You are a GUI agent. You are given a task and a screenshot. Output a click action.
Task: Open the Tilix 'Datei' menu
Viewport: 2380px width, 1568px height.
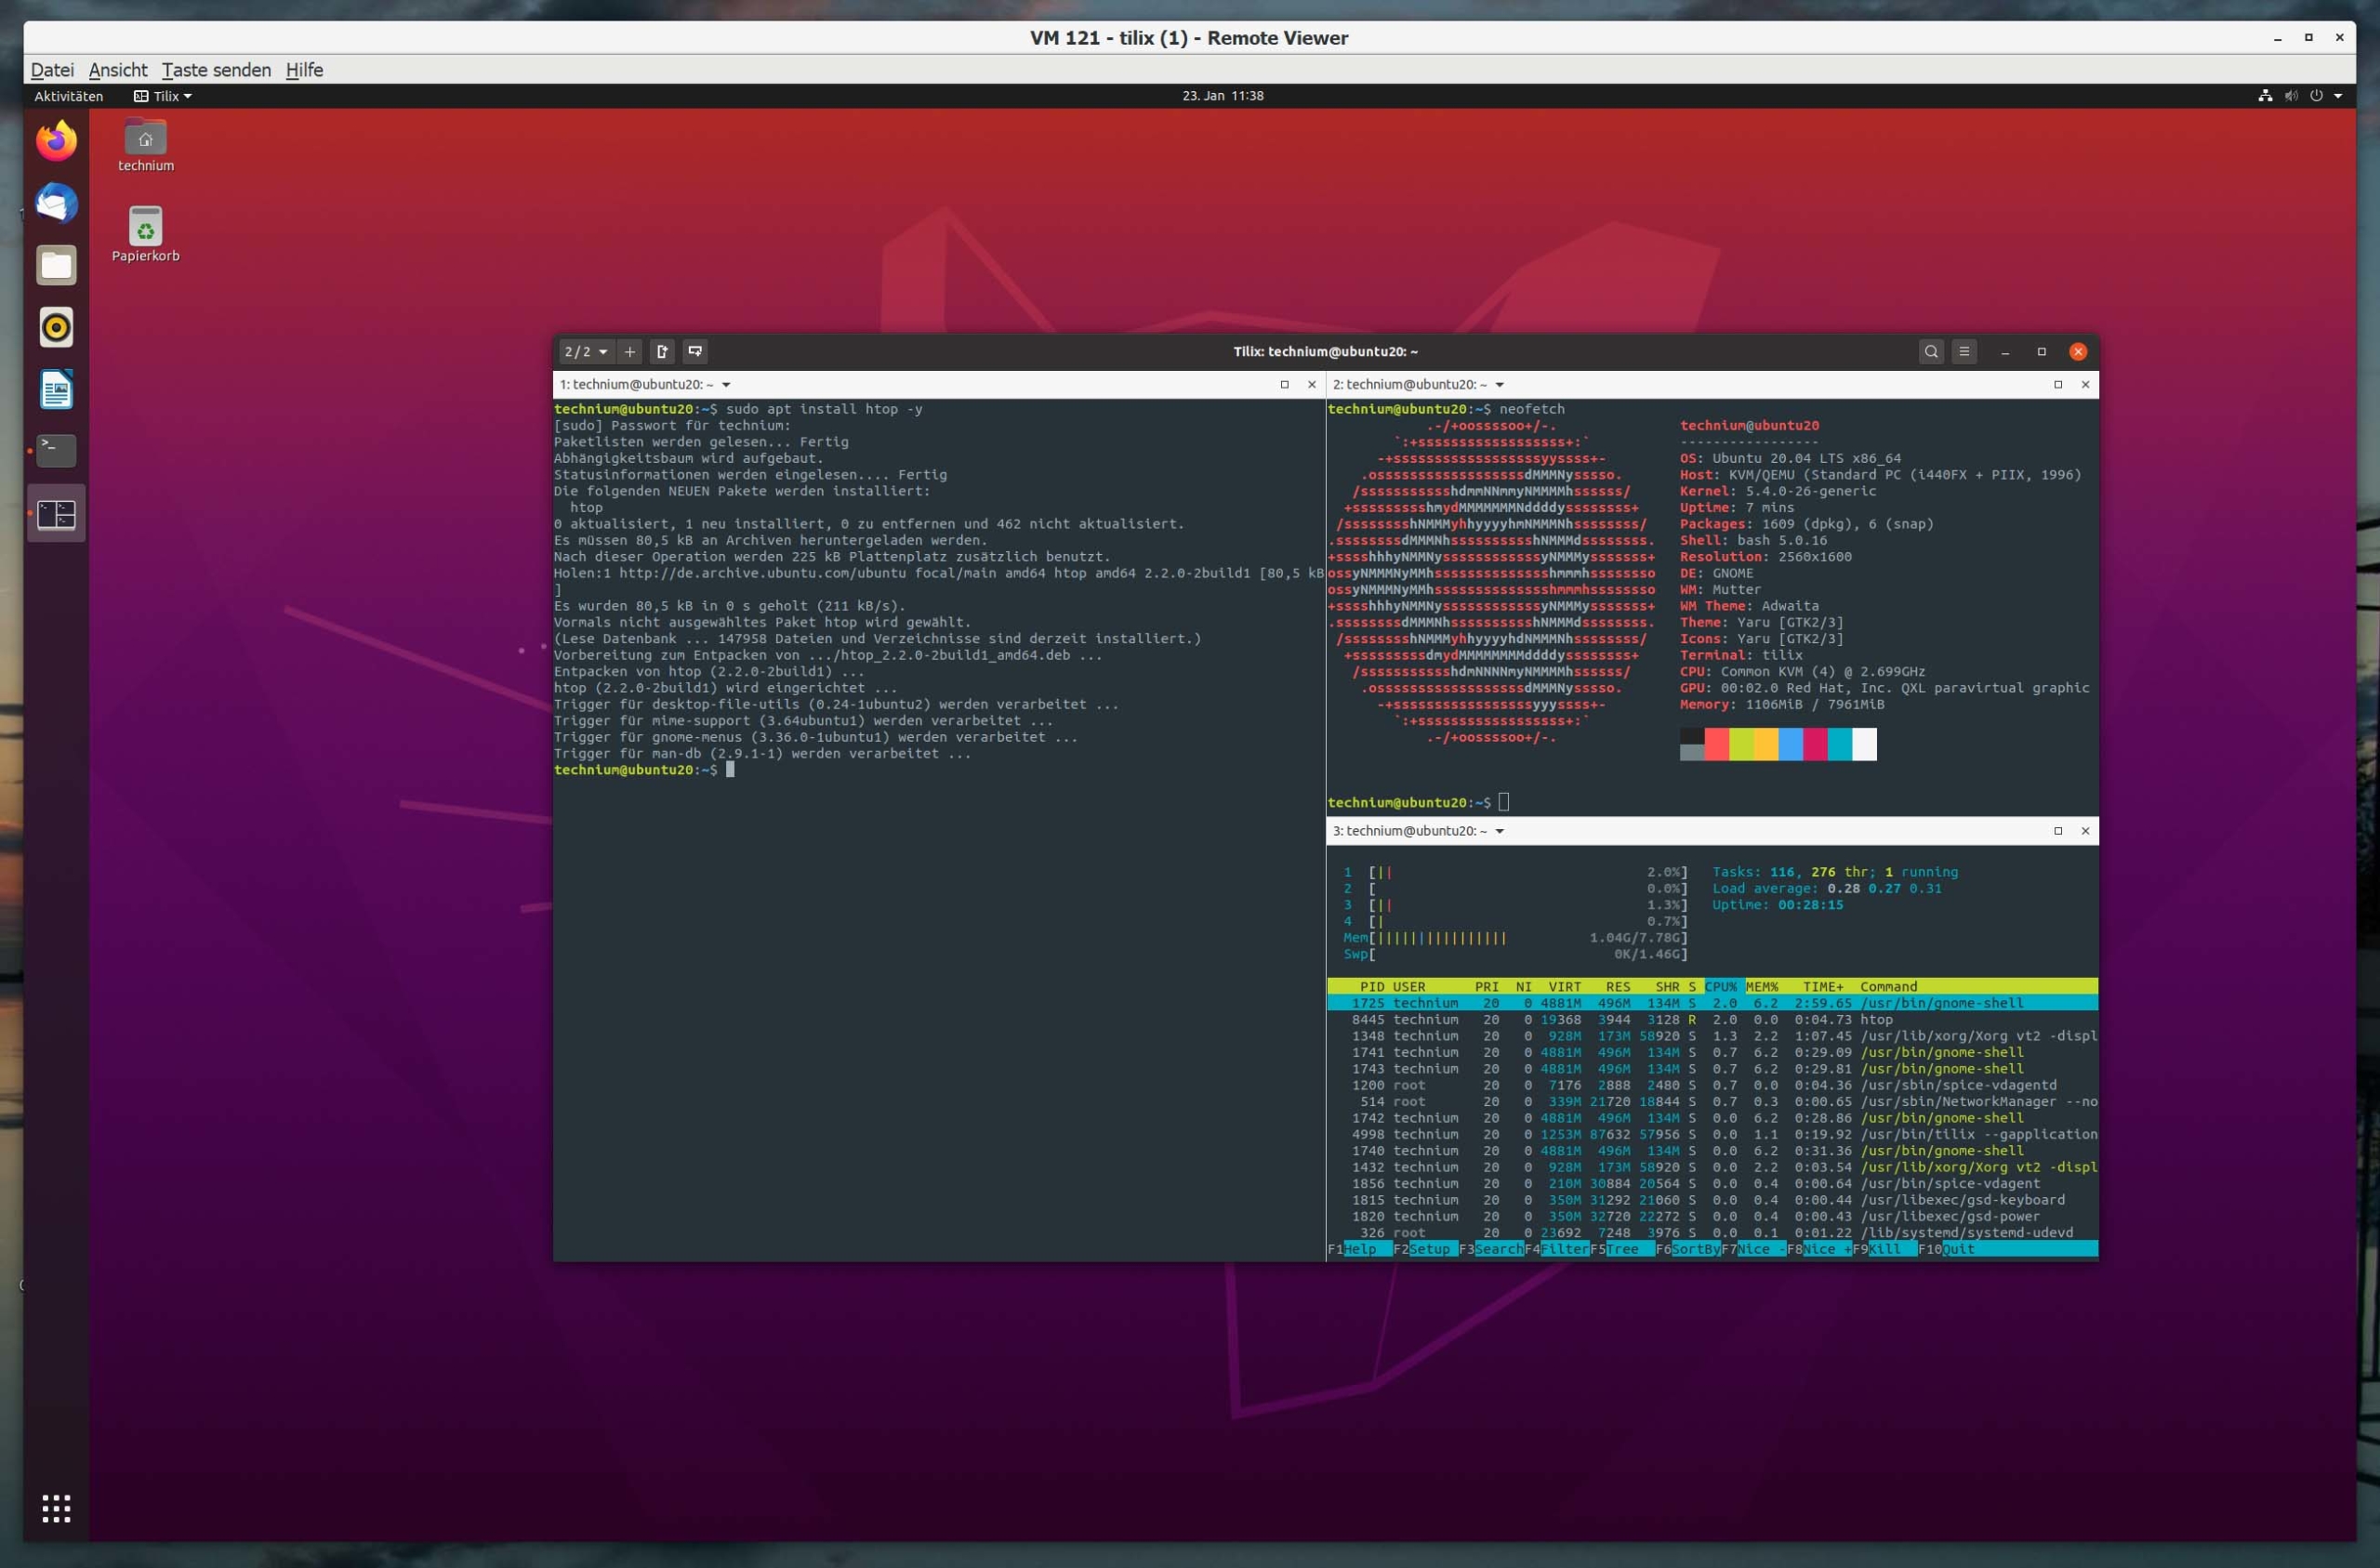[51, 70]
